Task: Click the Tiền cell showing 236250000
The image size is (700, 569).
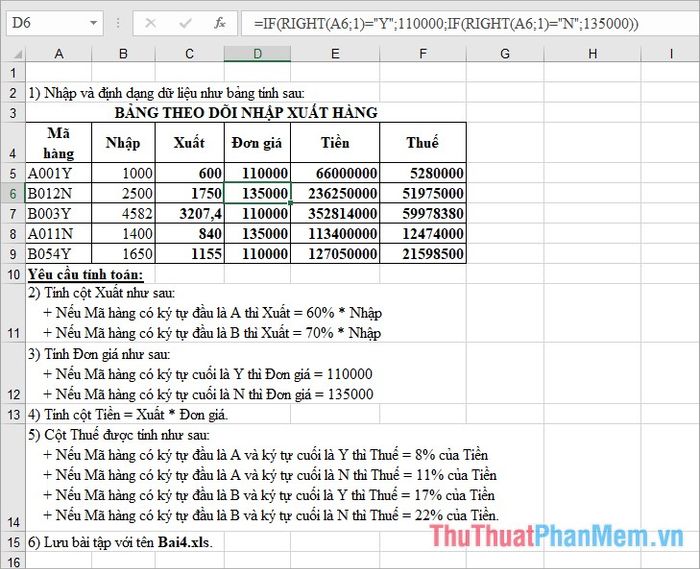Action: (335, 193)
